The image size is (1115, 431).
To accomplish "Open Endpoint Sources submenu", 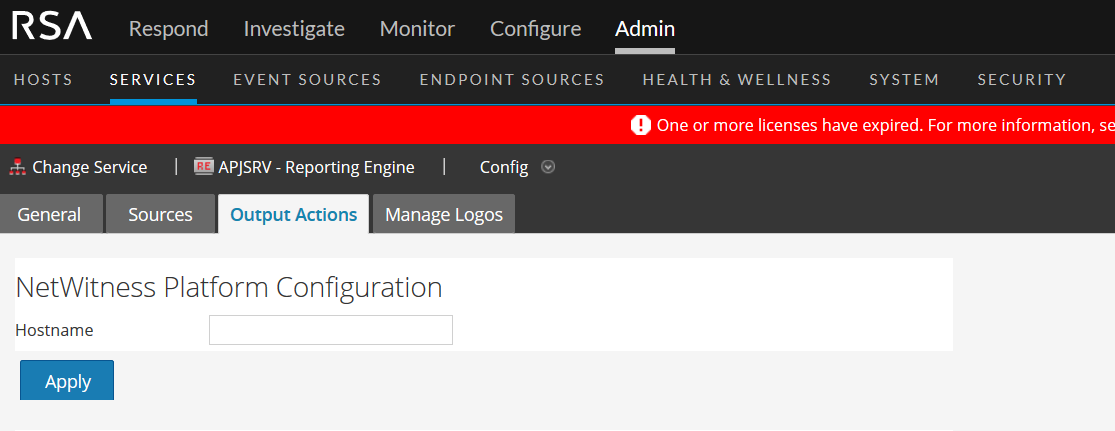I will pyautogui.click(x=512, y=80).
